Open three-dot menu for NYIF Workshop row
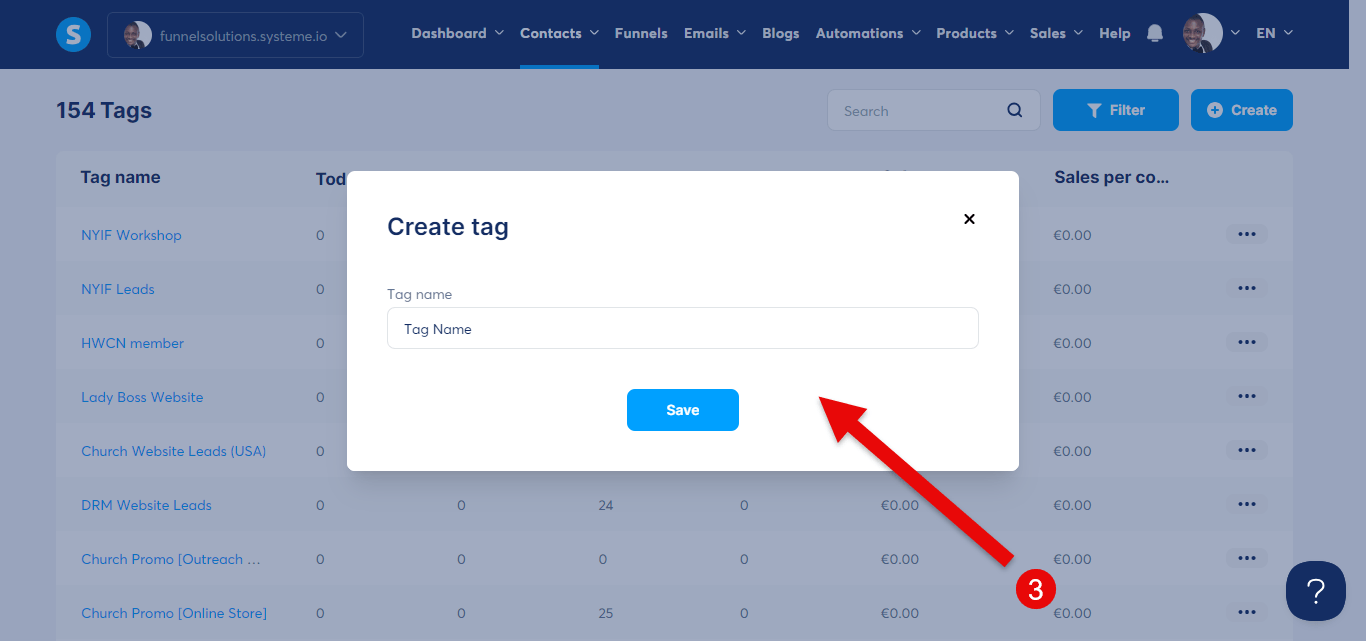The image size is (1366, 641). pos(1247,234)
